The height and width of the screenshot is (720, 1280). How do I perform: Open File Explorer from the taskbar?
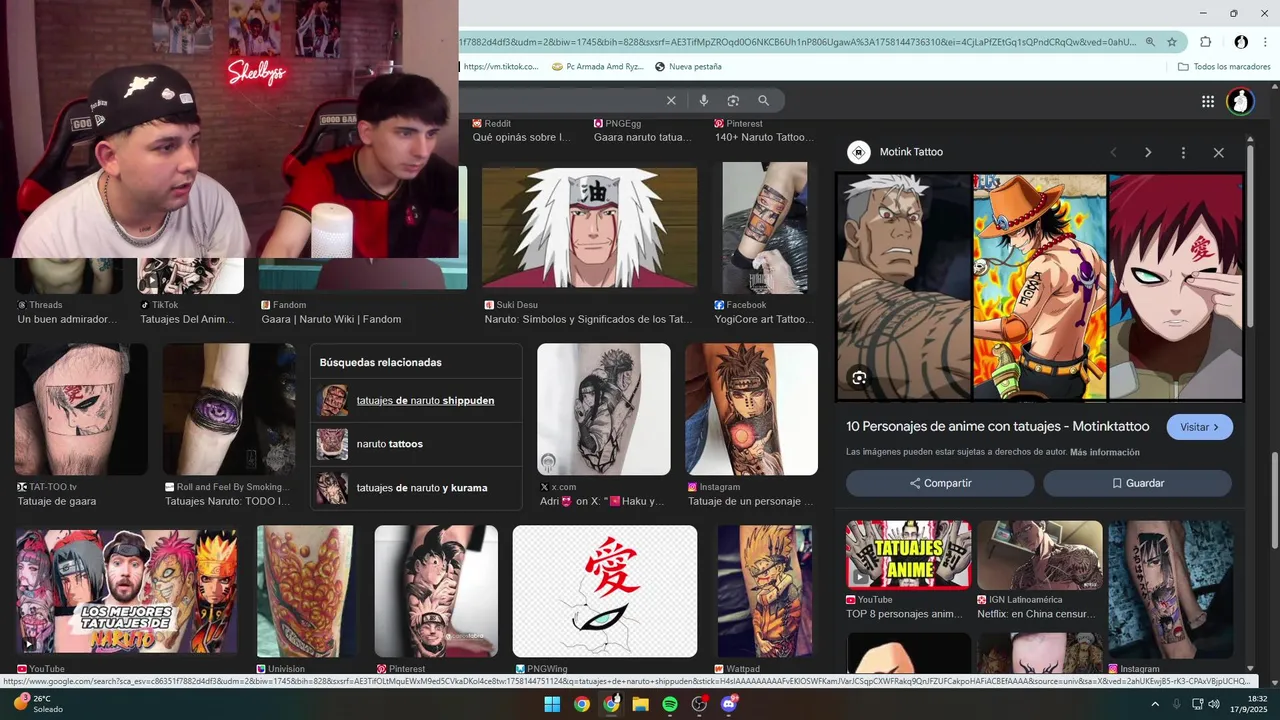(x=640, y=704)
